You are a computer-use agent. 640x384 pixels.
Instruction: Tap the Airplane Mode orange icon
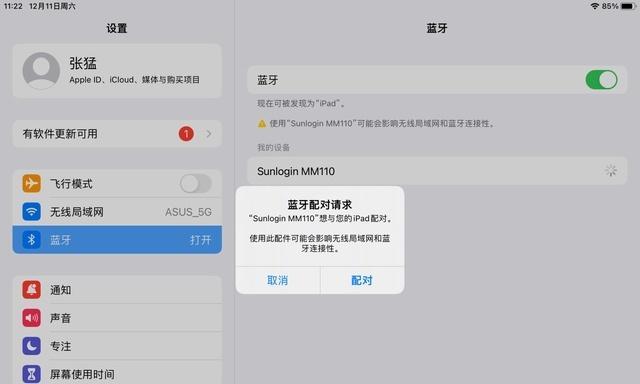tap(31, 184)
